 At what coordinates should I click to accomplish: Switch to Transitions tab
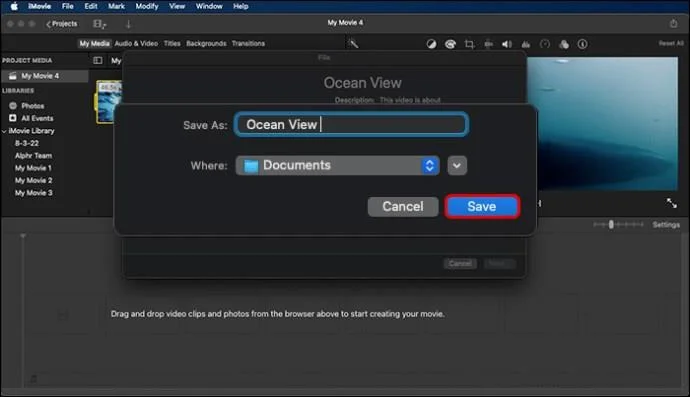(248, 44)
